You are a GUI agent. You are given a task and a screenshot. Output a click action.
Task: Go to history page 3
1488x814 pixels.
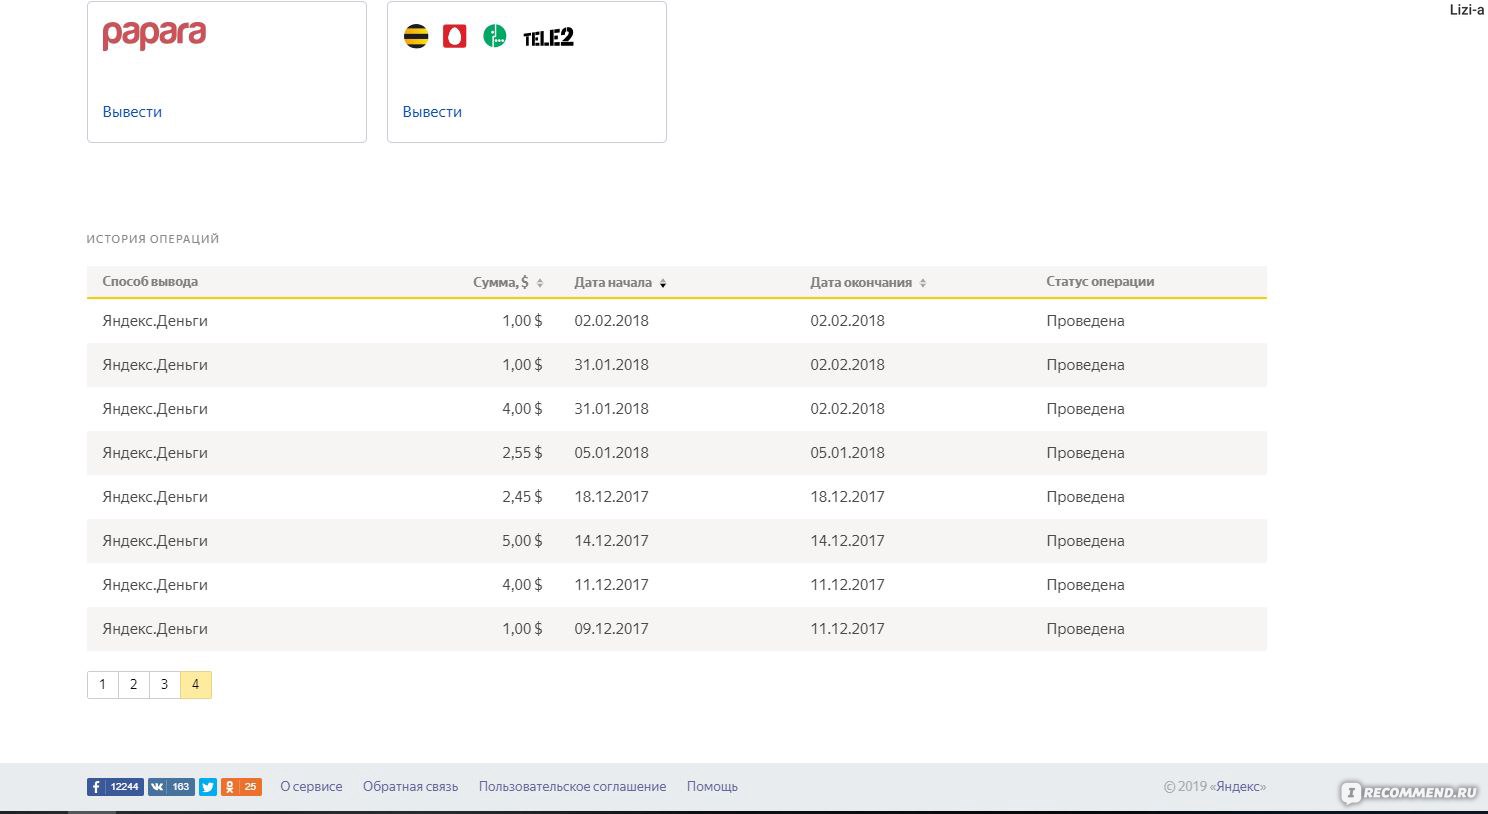click(164, 685)
